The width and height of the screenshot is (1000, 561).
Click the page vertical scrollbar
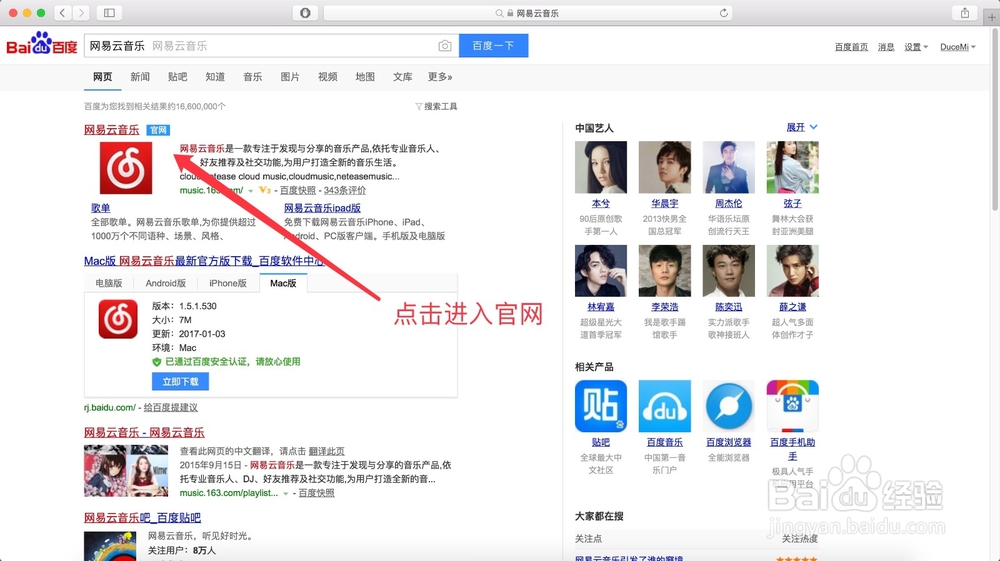click(x=996, y=121)
